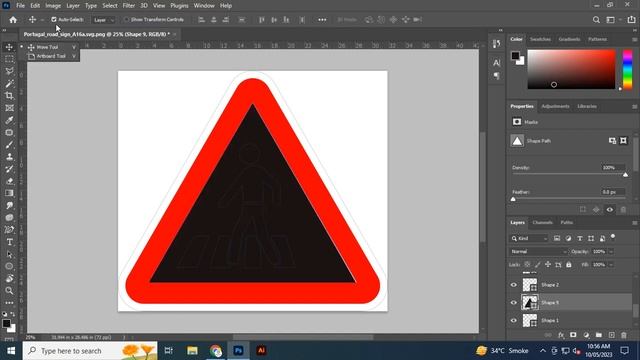Expand the Opacity slider arrow
Image resolution: width=640 pixels, height=360 pixels.
pyautogui.click(x=611, y=252)
